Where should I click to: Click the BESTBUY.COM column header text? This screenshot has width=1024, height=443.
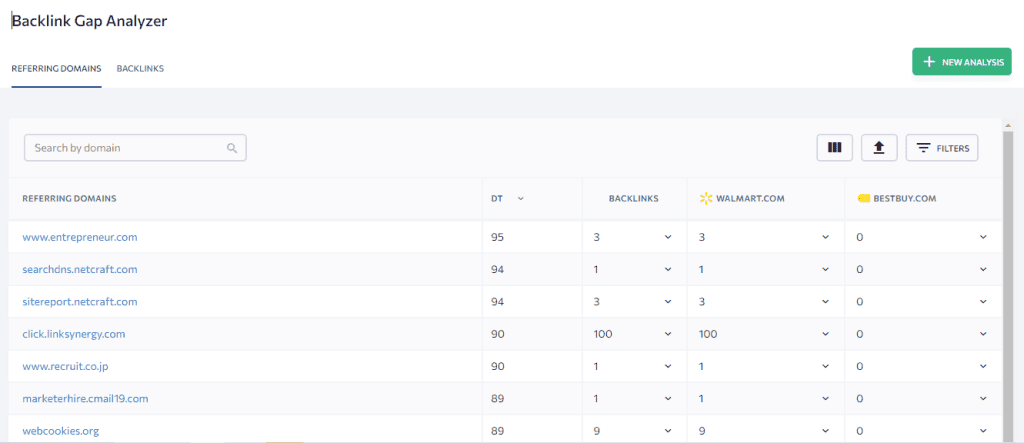[x=905, y=199]
